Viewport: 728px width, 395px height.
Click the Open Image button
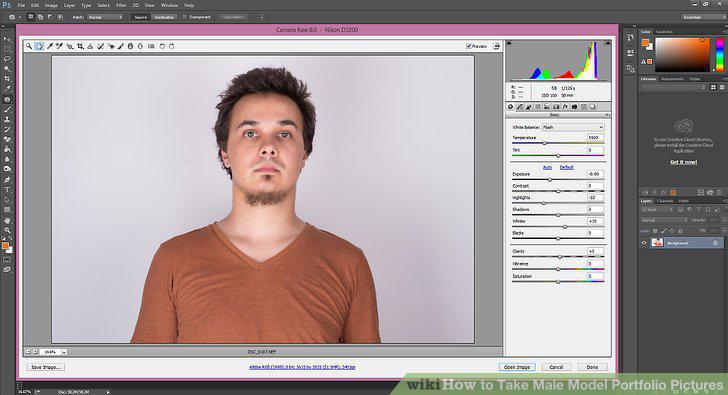pyautogui.click(x=517, y=367)
